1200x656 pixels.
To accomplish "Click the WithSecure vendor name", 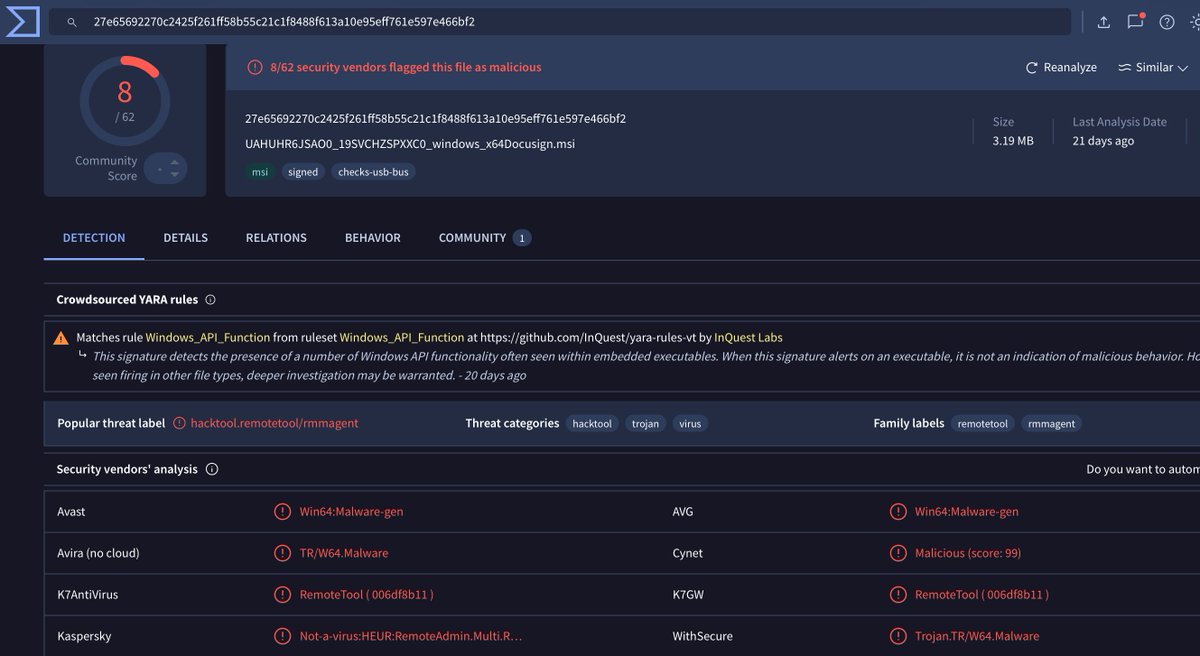I will (703, 636).
